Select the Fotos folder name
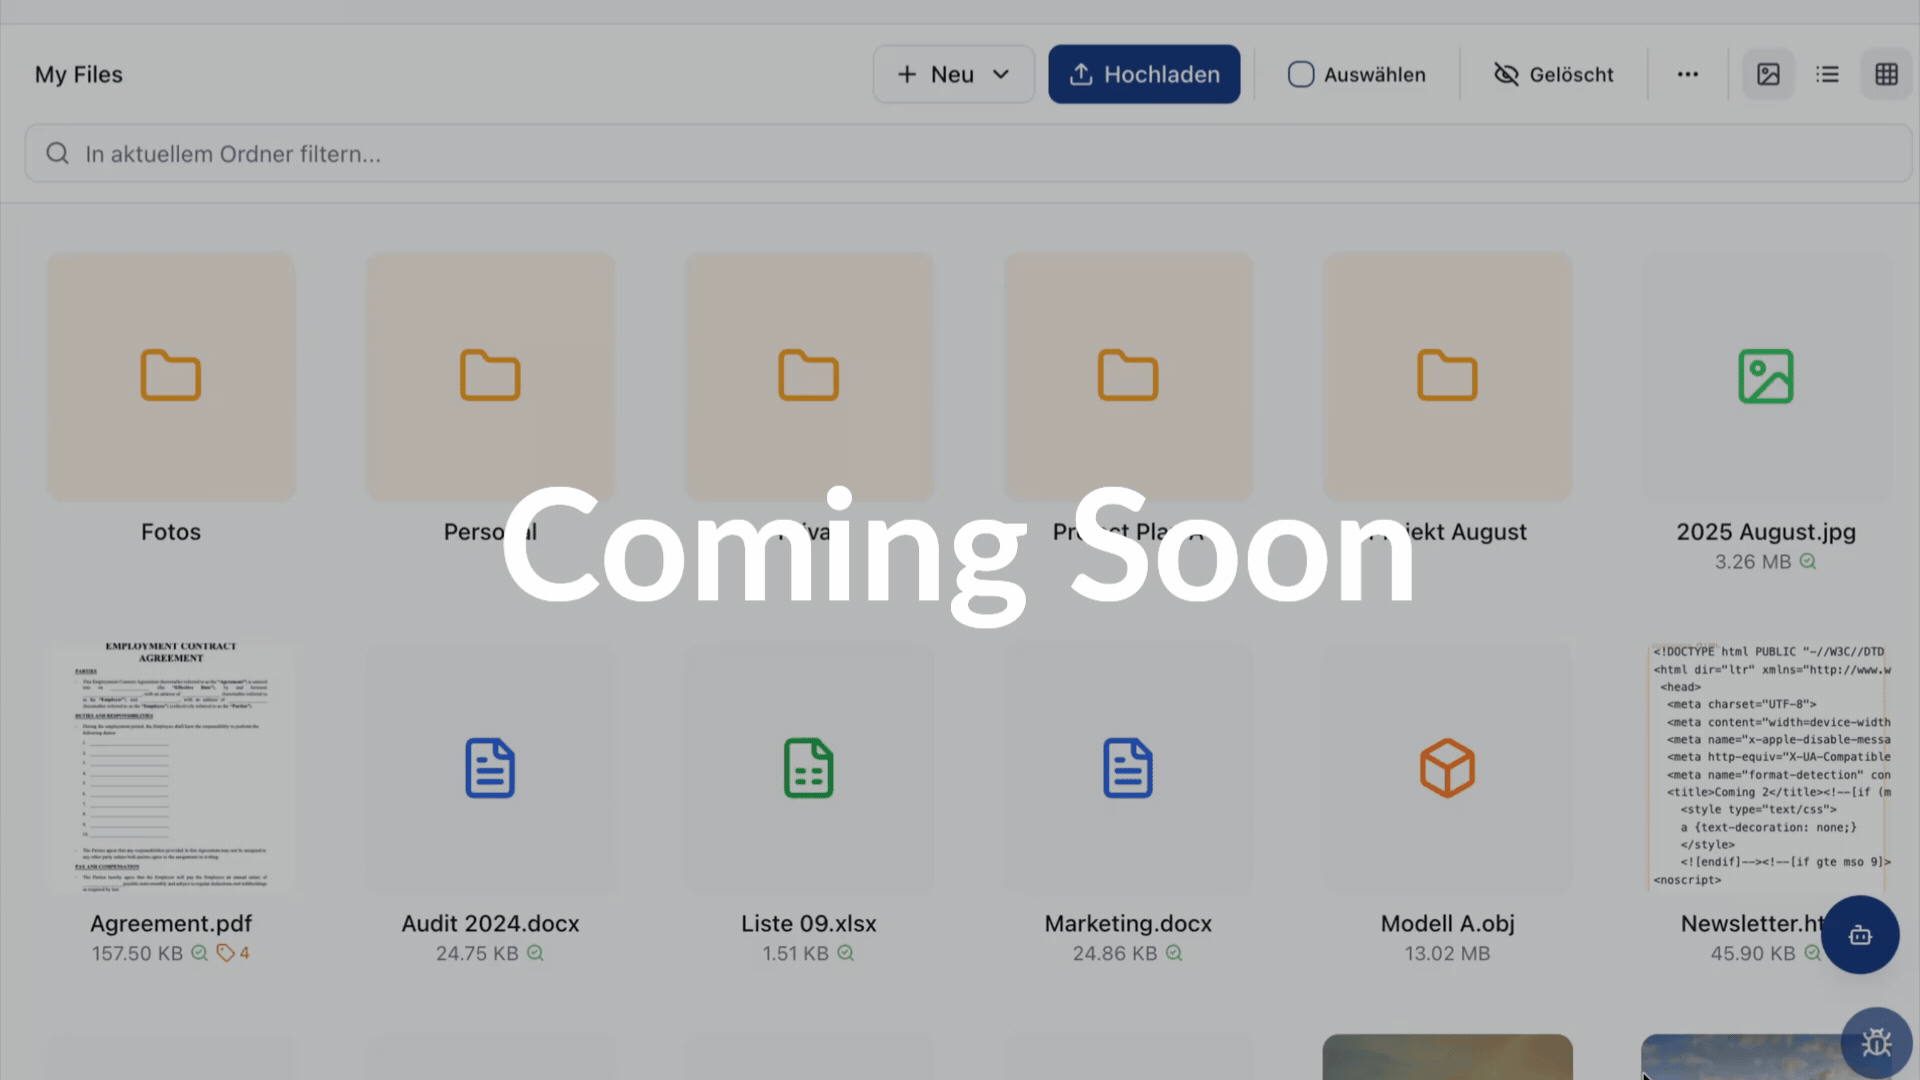 [171, 532]
